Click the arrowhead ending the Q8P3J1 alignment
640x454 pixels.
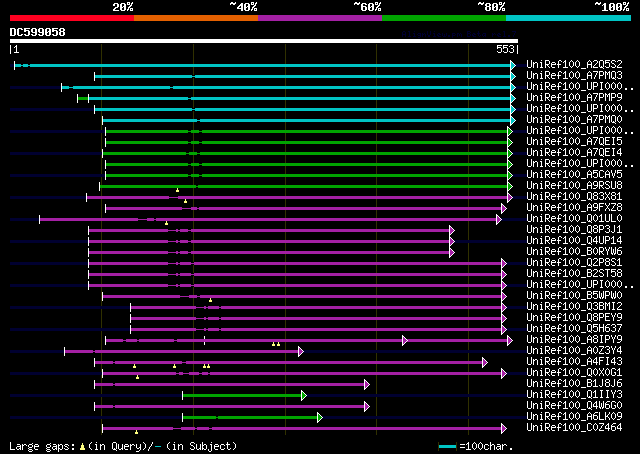pos(452,231)
